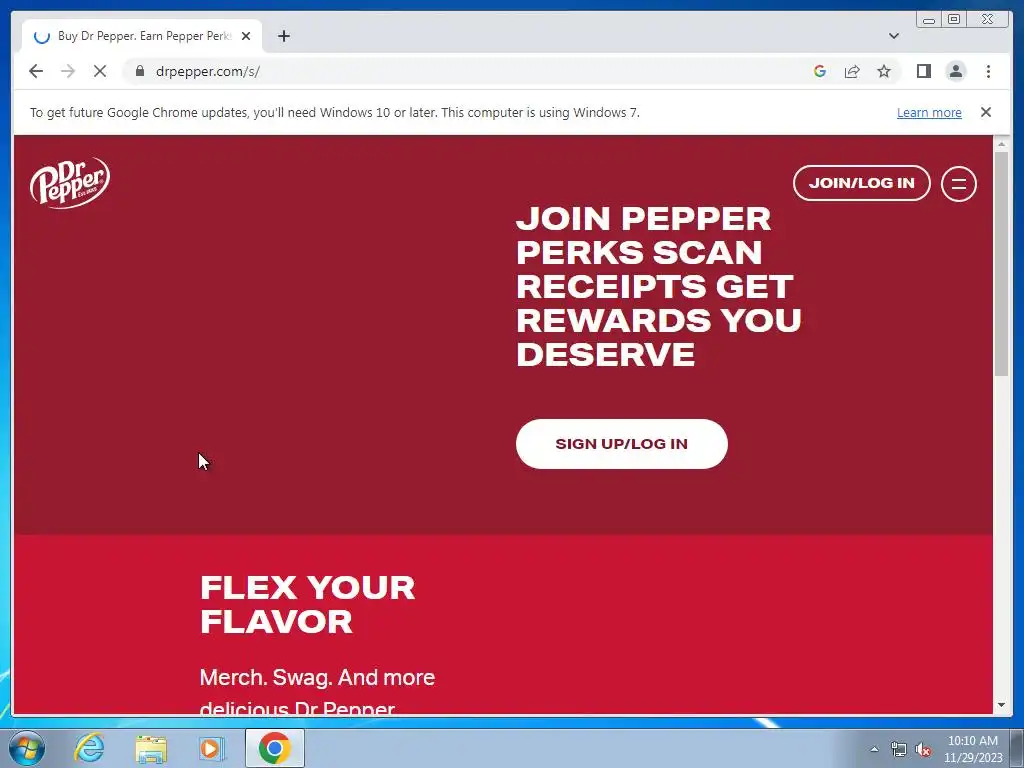Dismiss the Chrome update notification bar
This screenshot has width=1024, height=768.
(x=985, y=112)
